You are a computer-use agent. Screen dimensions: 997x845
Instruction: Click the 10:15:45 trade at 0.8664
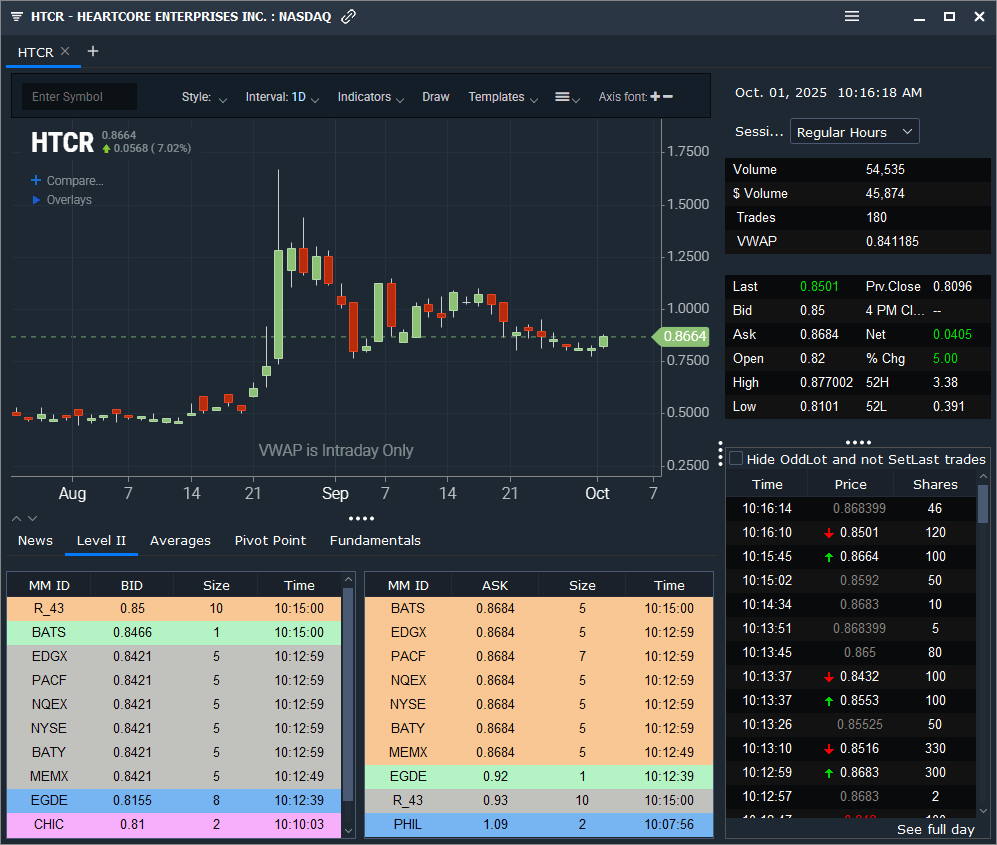pyautogui.click(x=851, y=557)
